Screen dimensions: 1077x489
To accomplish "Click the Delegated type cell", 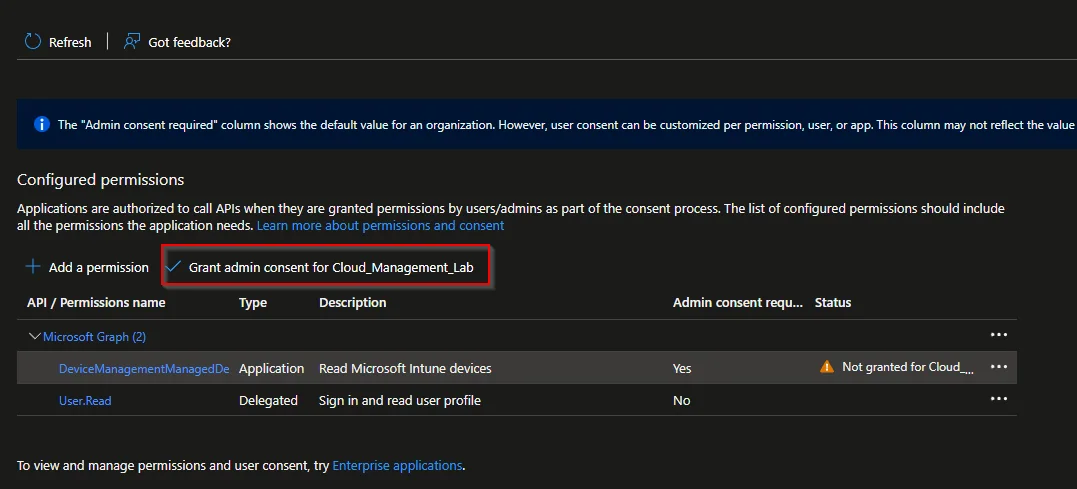I will [268, 400].
